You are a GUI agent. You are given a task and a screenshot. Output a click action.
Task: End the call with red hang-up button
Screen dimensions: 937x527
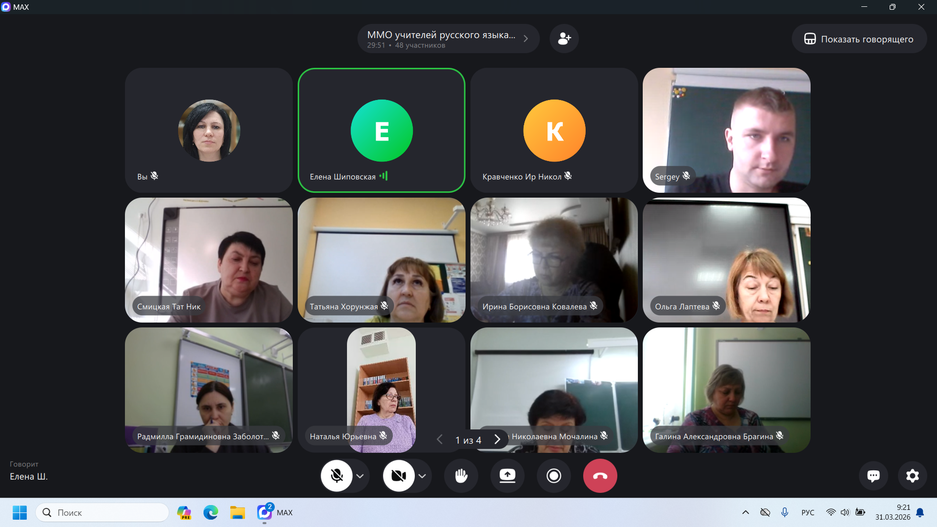point(600,476)
